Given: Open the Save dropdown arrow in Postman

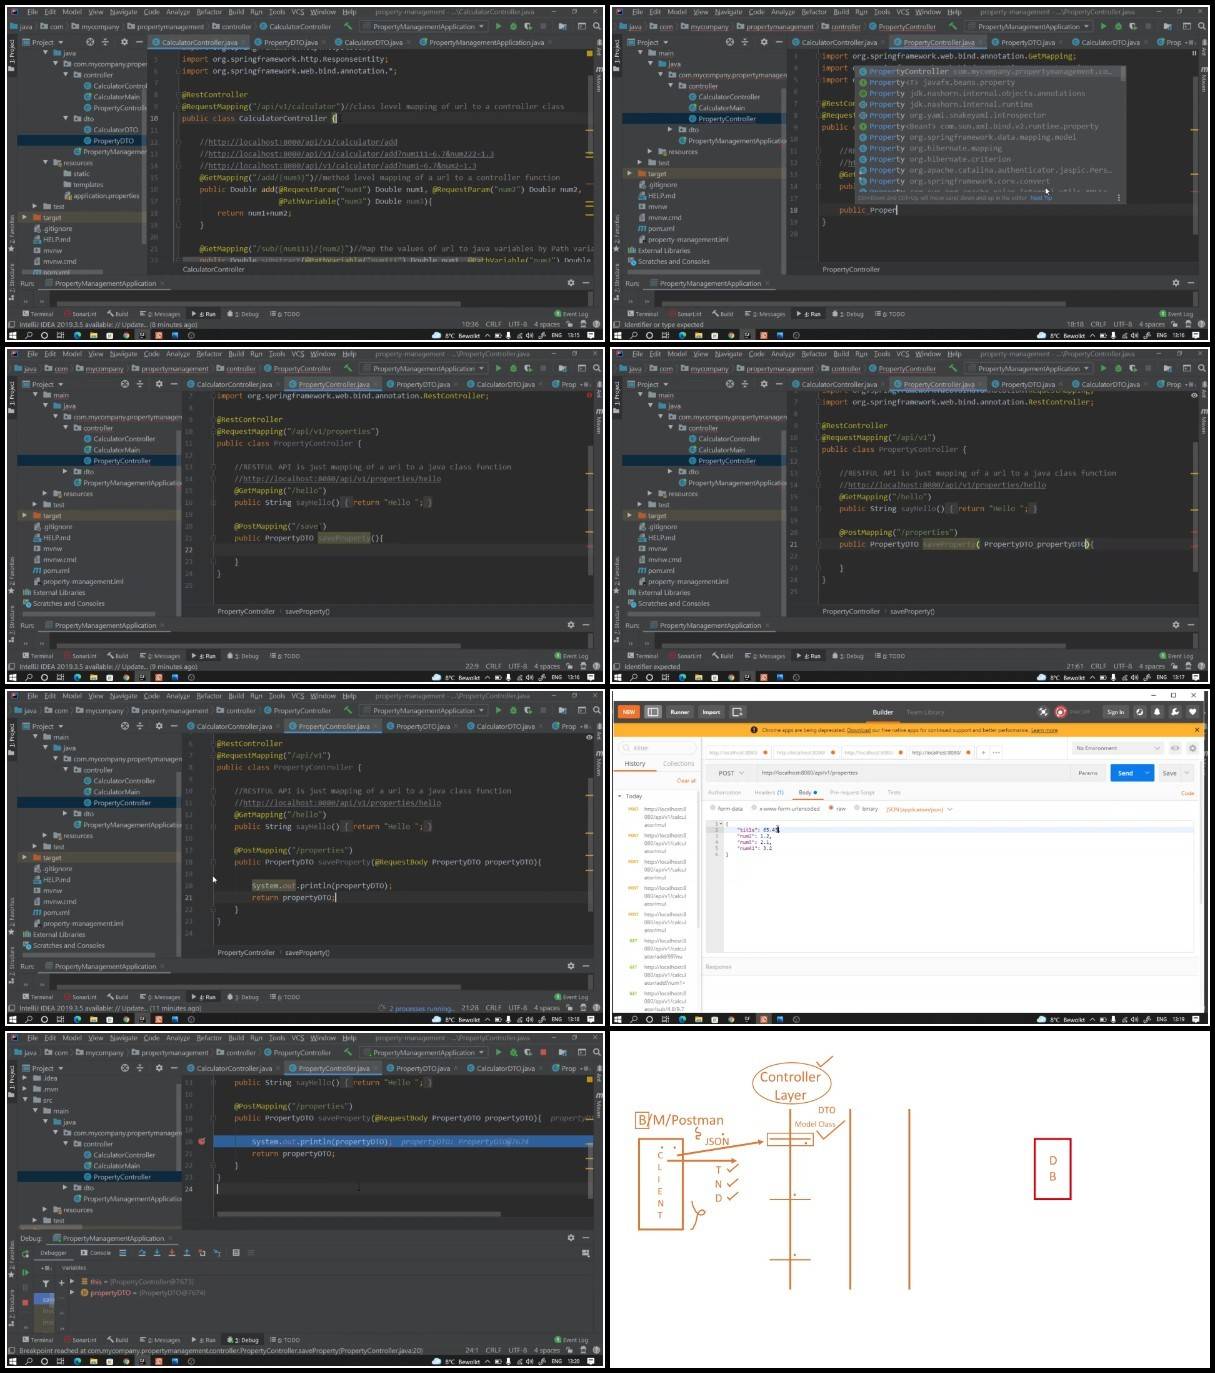Looking at the screenshot, I should pyautogui.click(x=1186, y=773).
